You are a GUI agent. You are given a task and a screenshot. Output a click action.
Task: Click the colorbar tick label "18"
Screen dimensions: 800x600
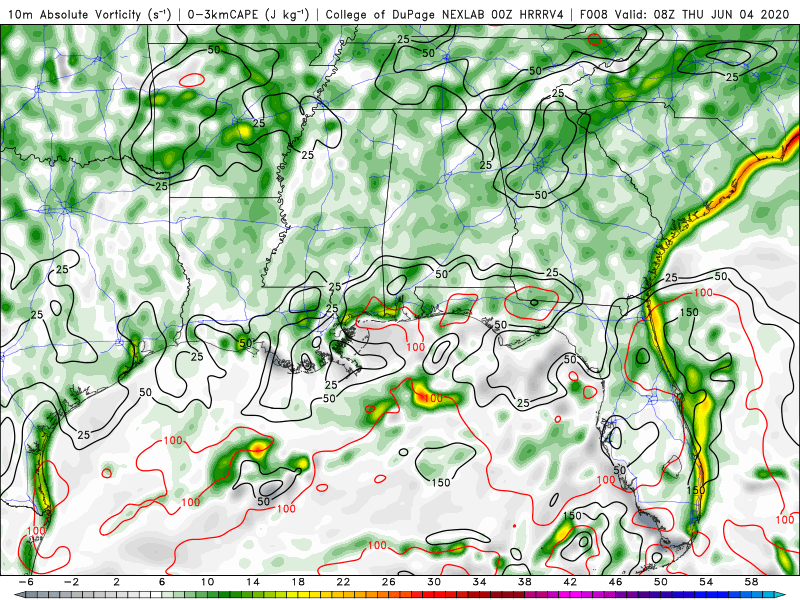[298, 582]
